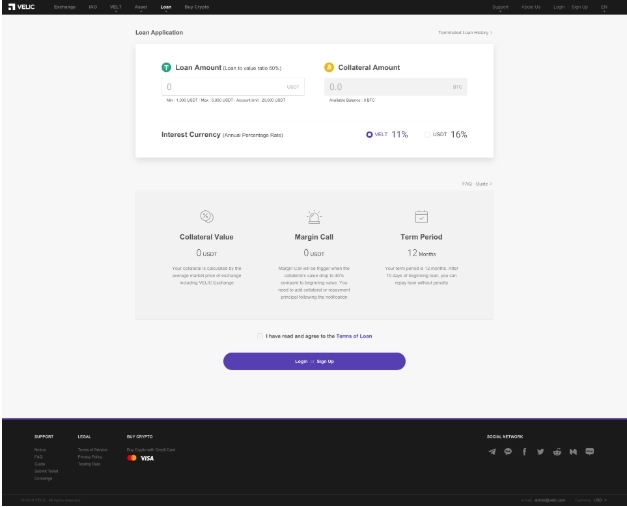Open the Reddit social link

pyautogui.click(x=557, y=452)
